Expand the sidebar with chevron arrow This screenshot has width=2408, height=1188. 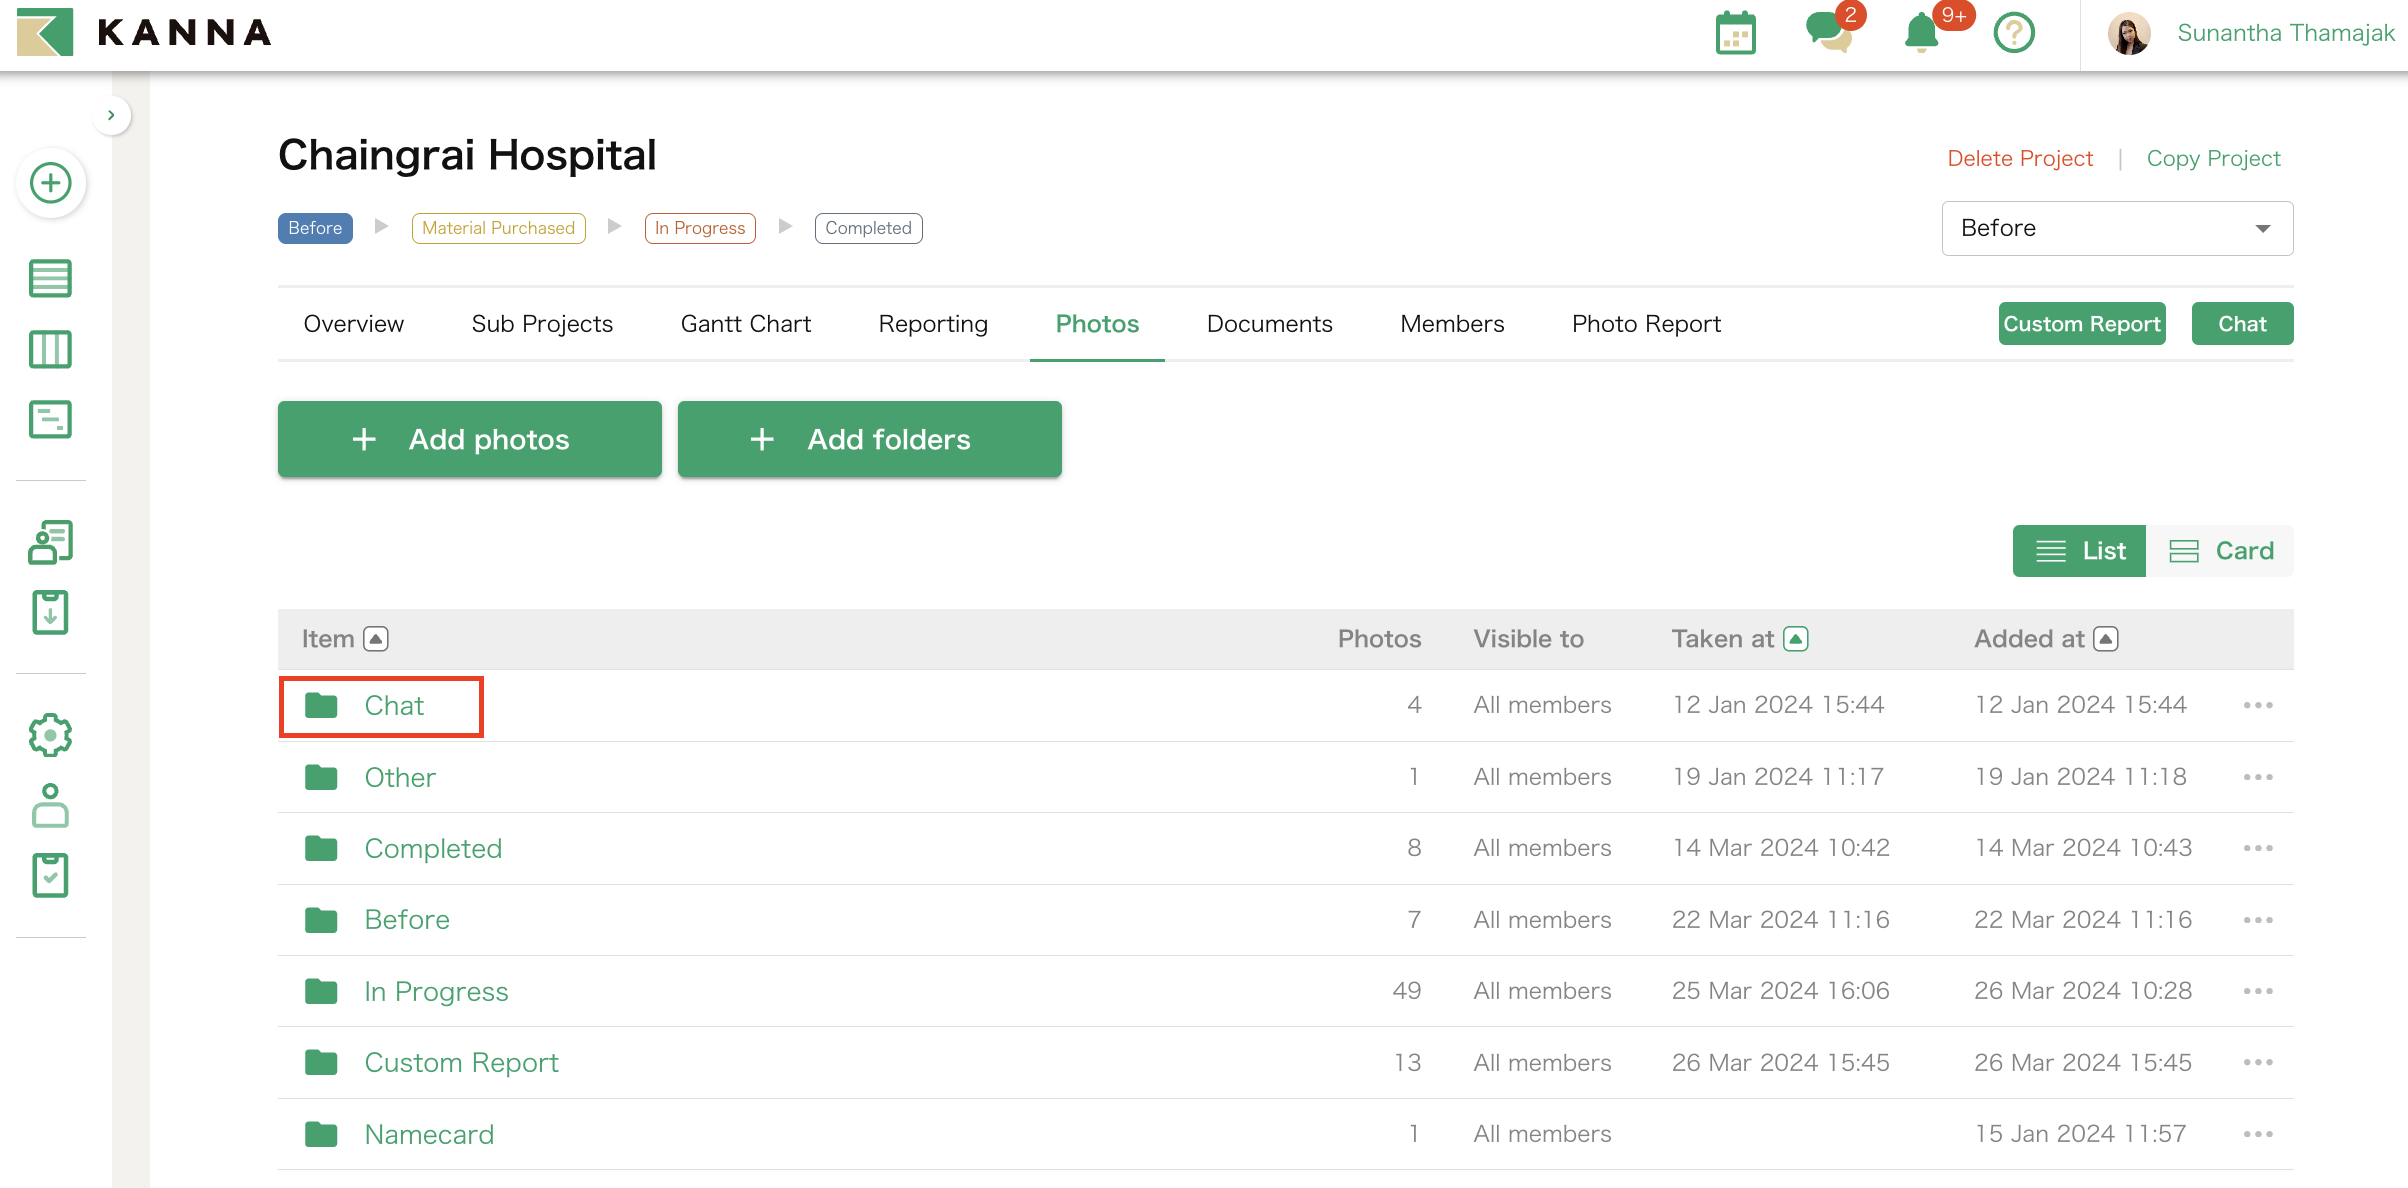pyautogui.click(x=111, y=115)
